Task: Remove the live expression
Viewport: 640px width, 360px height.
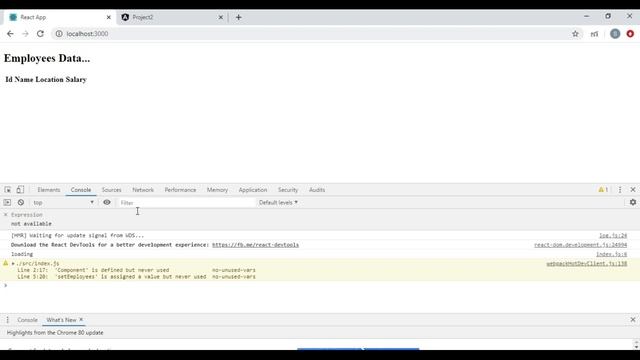Action: [6, 215]
